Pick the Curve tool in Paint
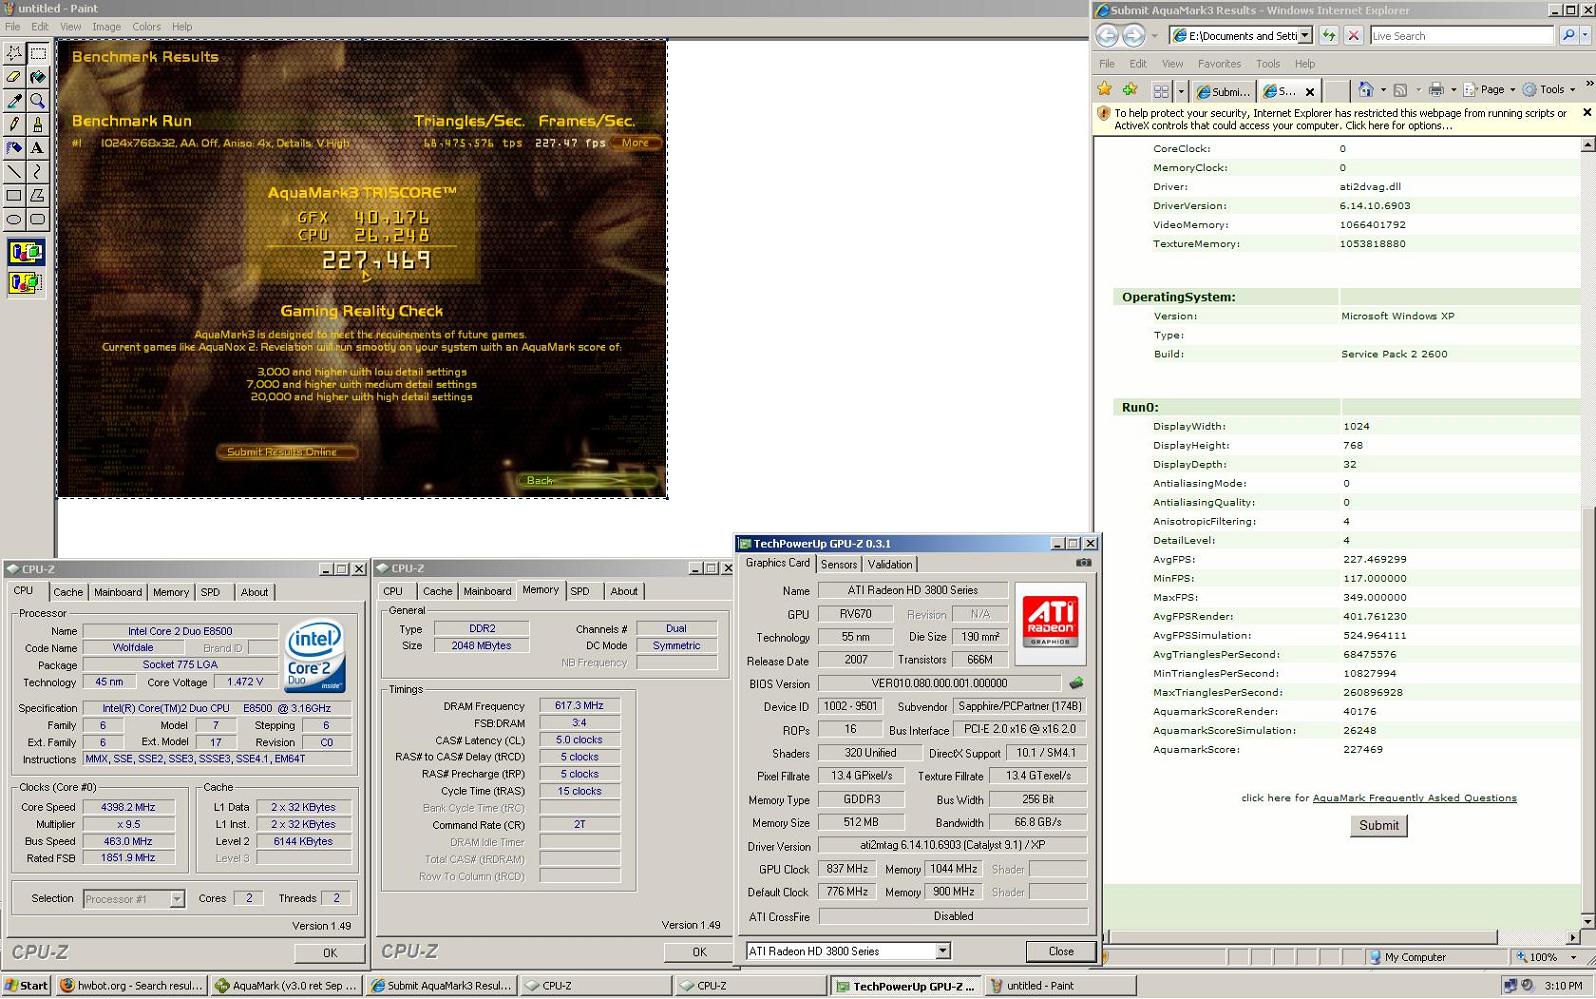This screenshot has height=999, width=1596. [38, 172]
